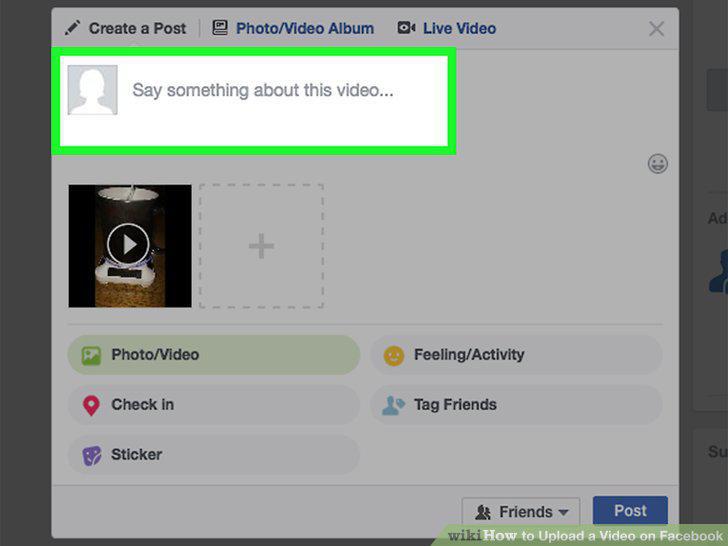Click the yellow Feeling smiley icon
Viewport: 728px width, 546px height.
[x=394, y=356]
